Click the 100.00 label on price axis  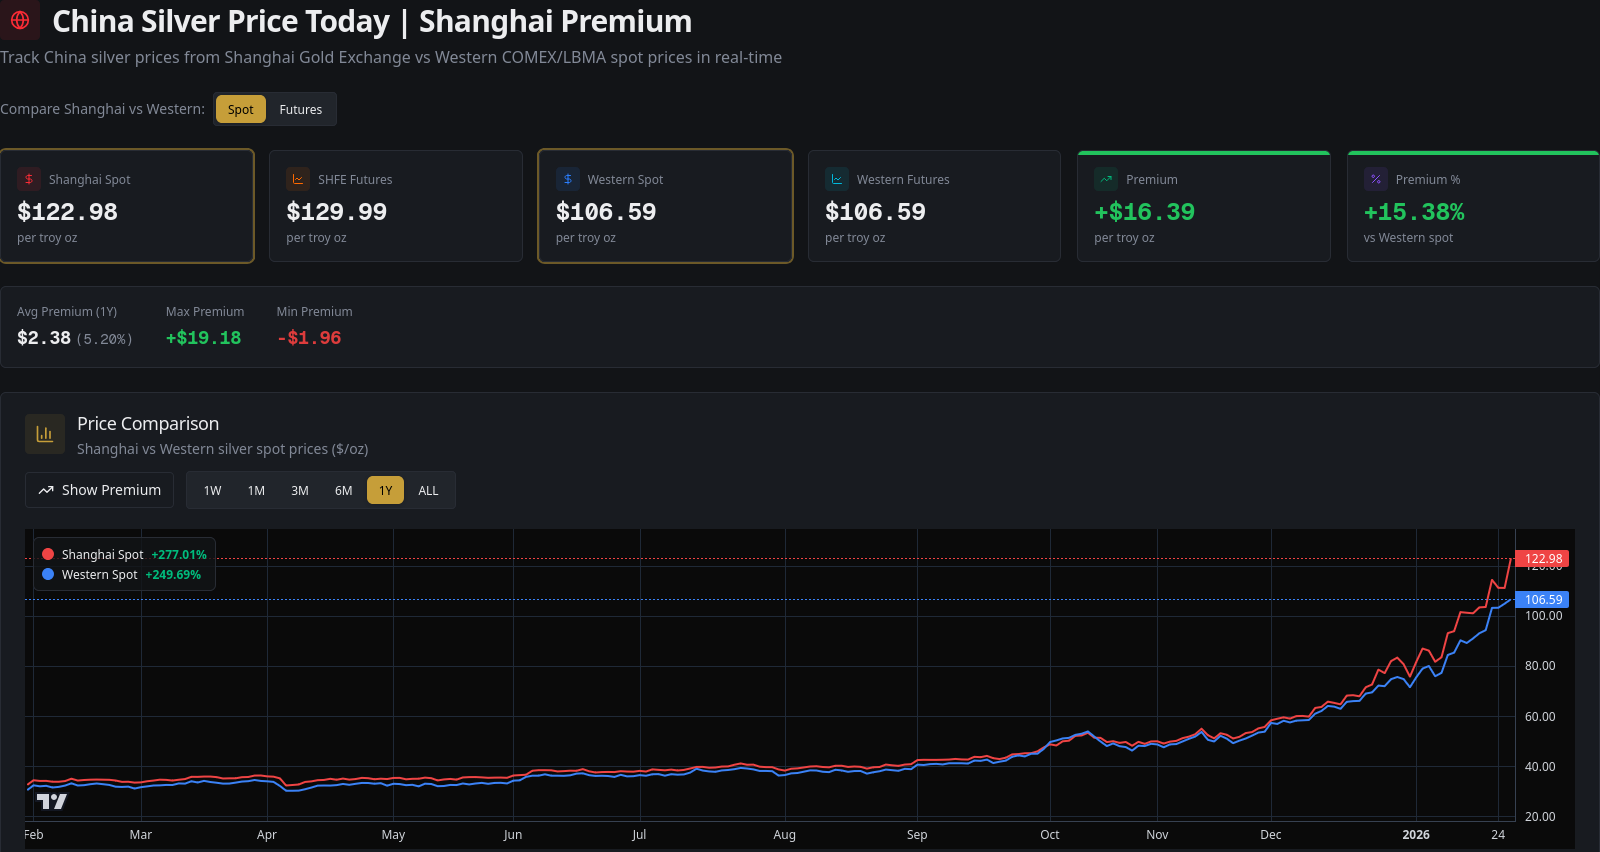(1543, 616)
